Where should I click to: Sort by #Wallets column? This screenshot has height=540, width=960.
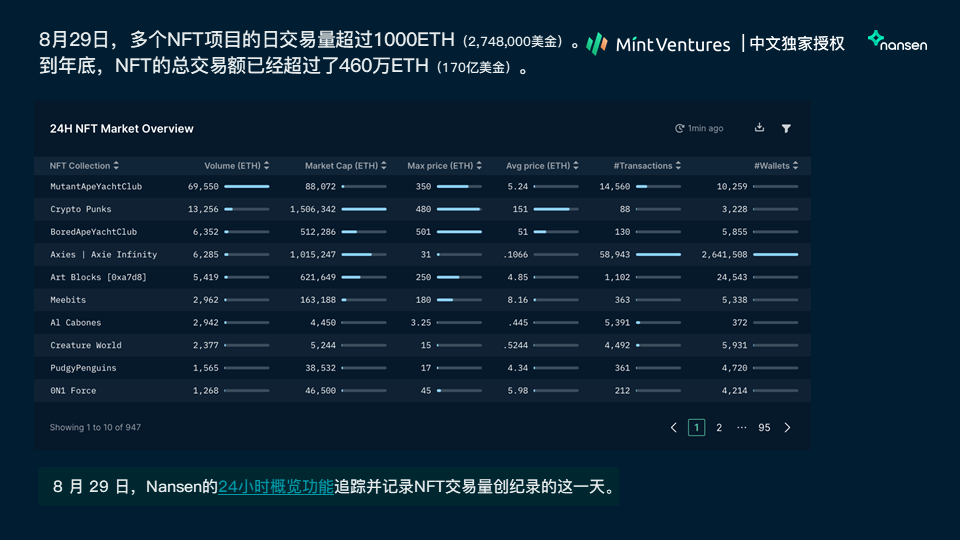click(x=776, y=166)
